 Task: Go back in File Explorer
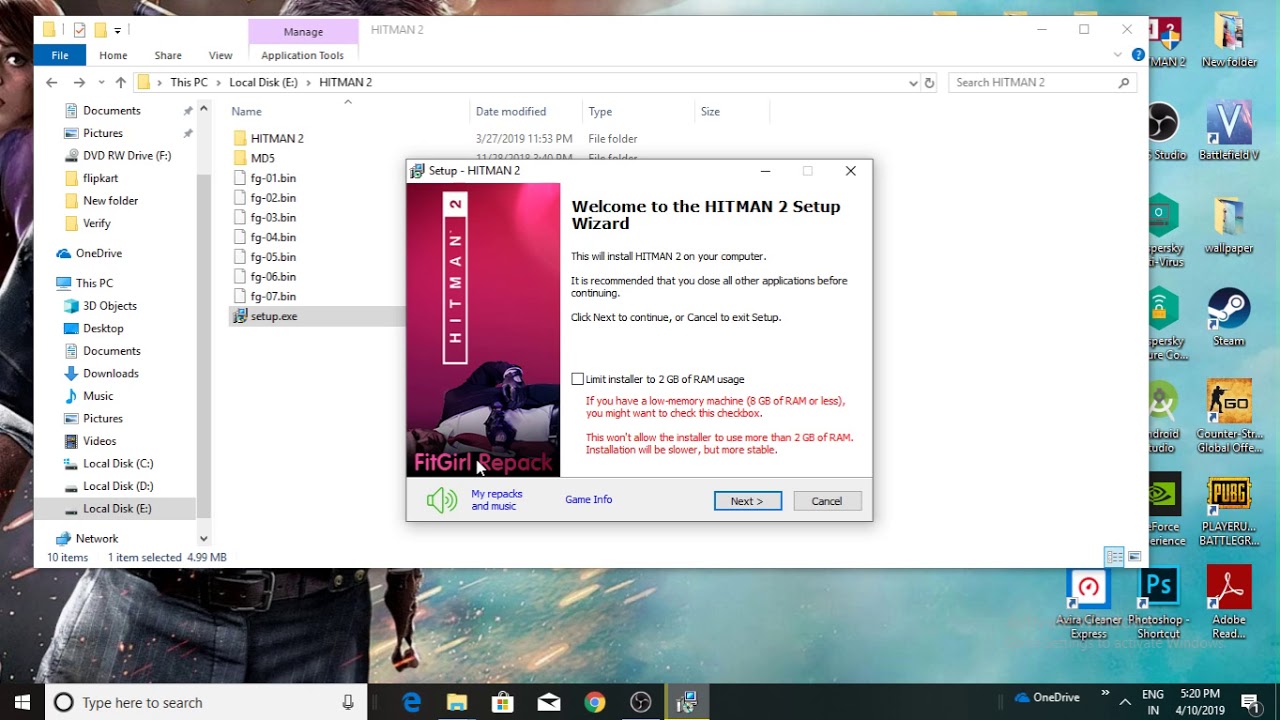click(x=52, y=83)
